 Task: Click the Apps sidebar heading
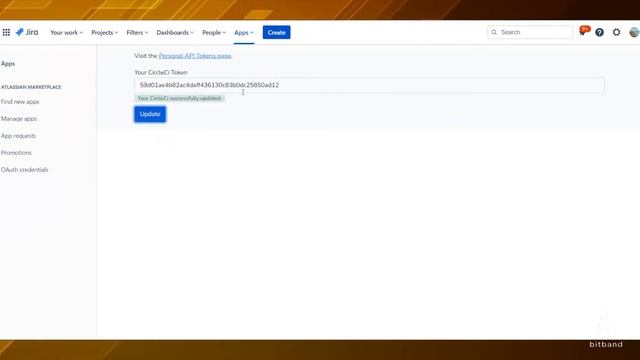click(x=8, y=64)
